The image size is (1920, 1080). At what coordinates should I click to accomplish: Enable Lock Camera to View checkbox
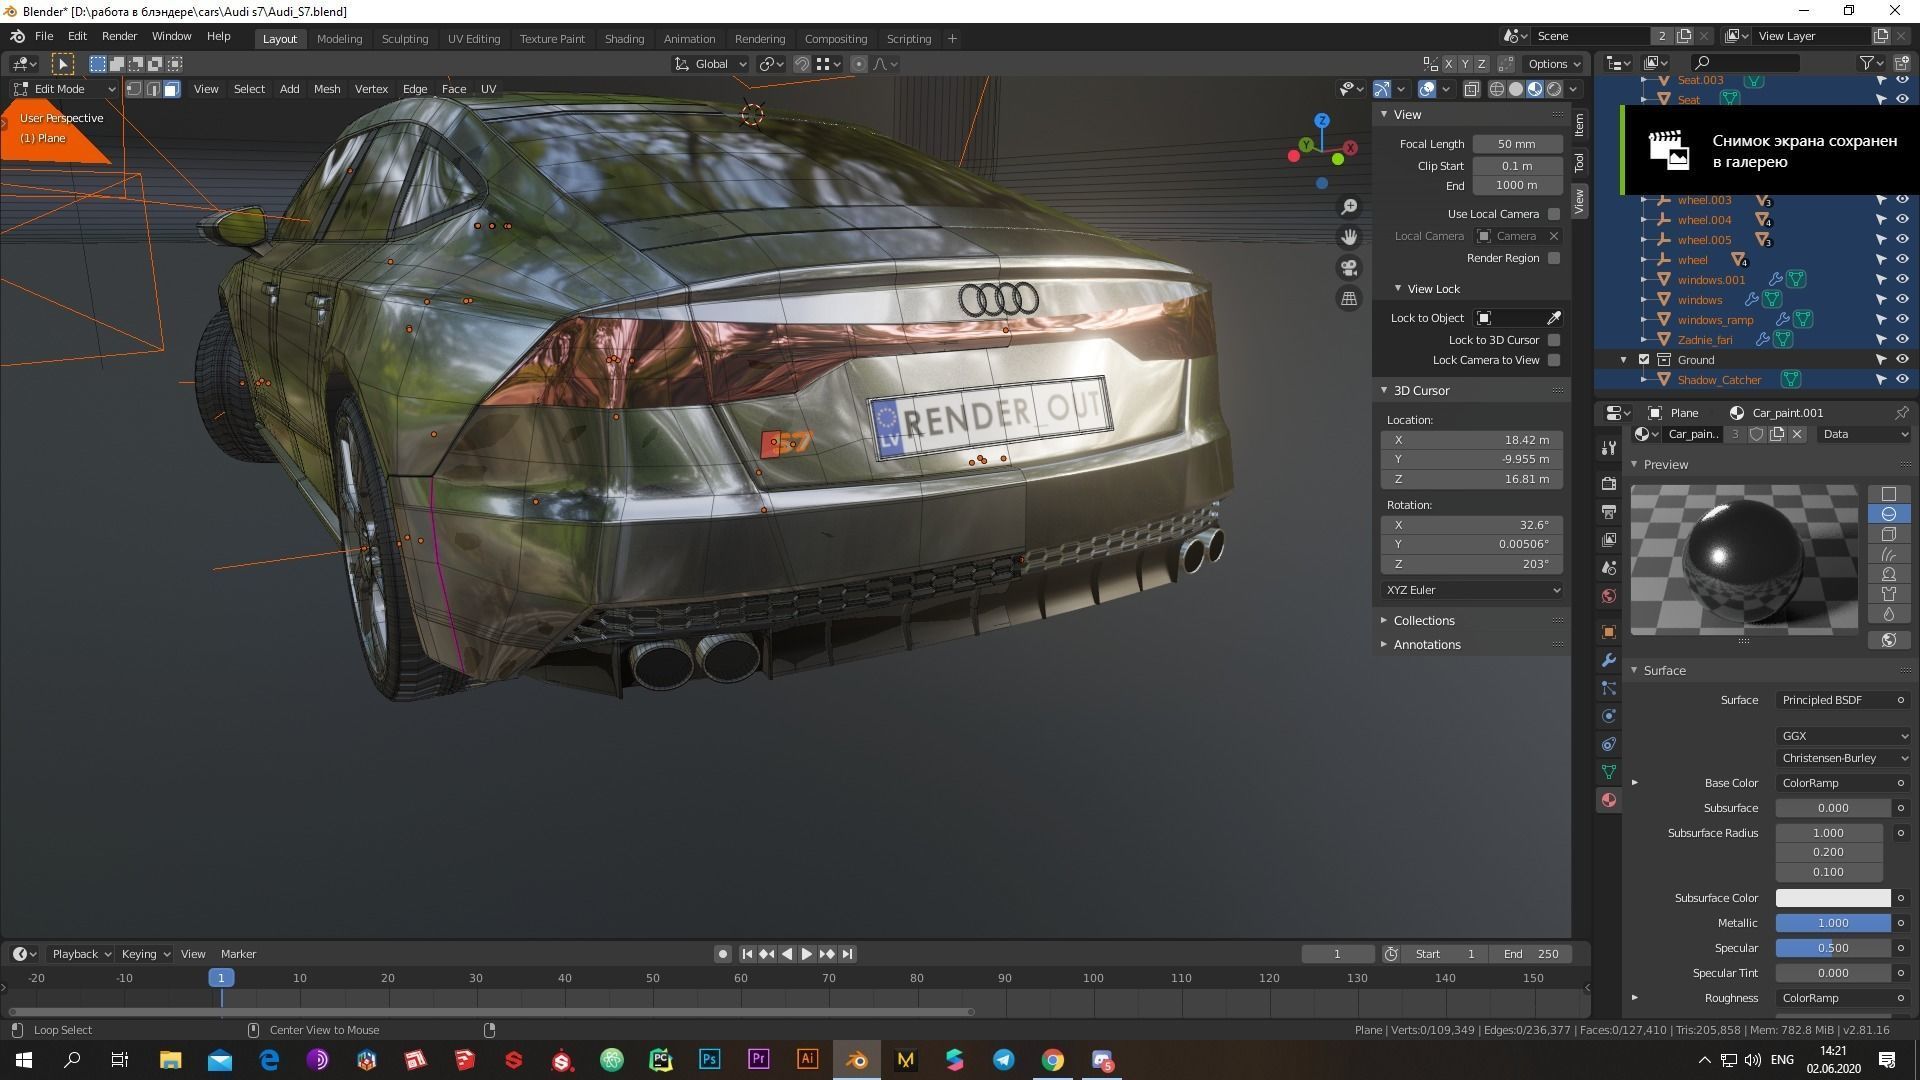(1553, 360)
